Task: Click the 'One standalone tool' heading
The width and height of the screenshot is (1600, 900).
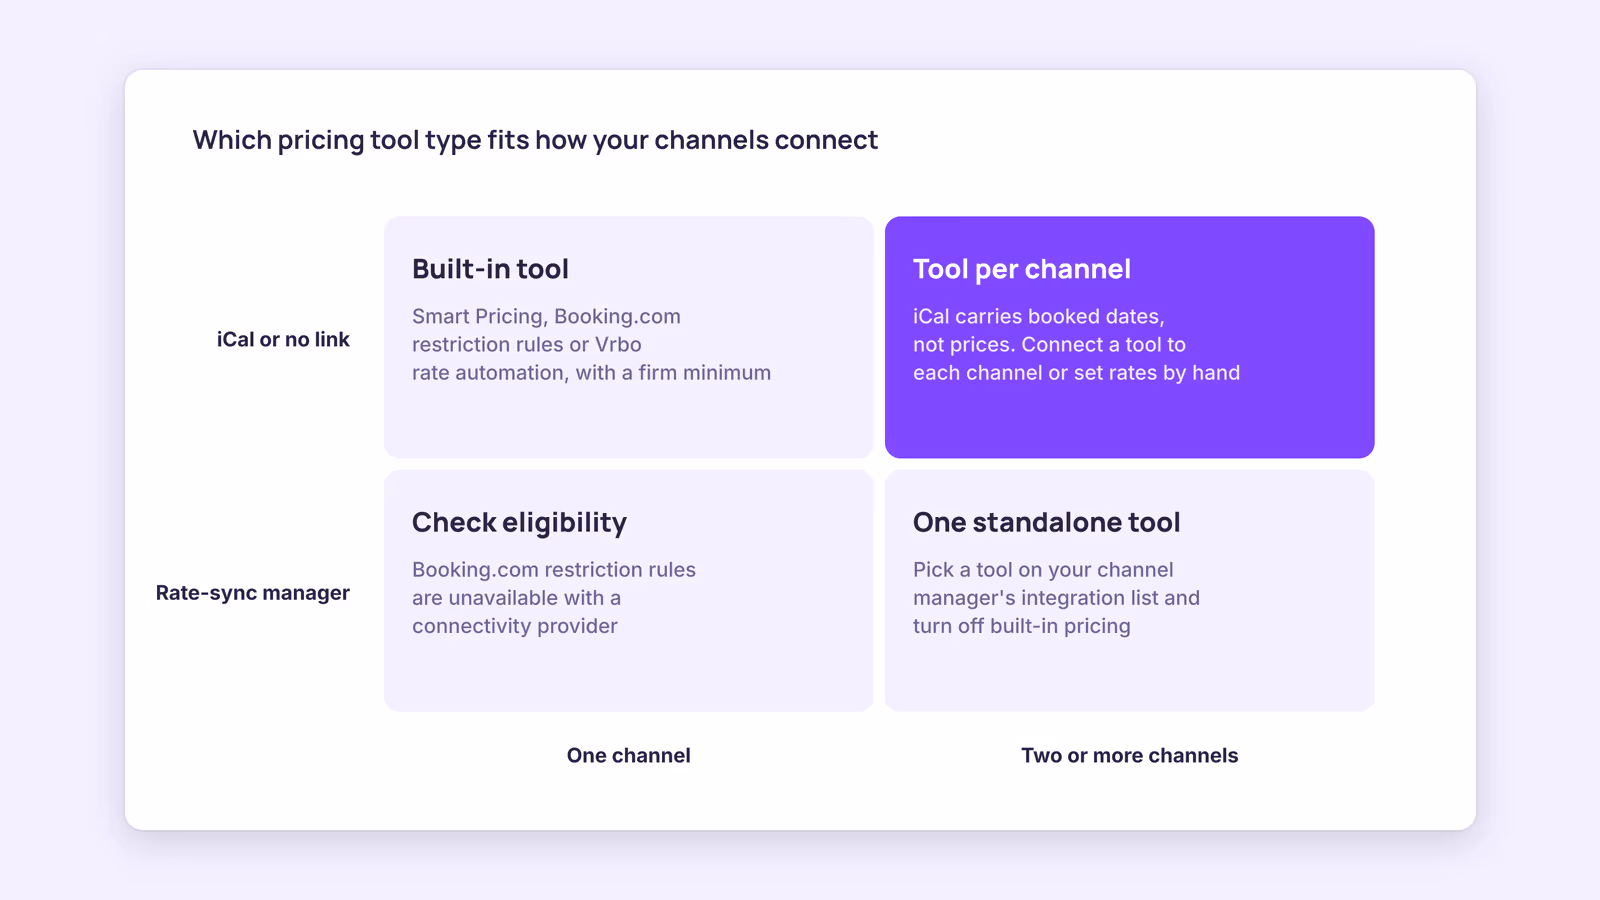Action: click(1046, 522)
